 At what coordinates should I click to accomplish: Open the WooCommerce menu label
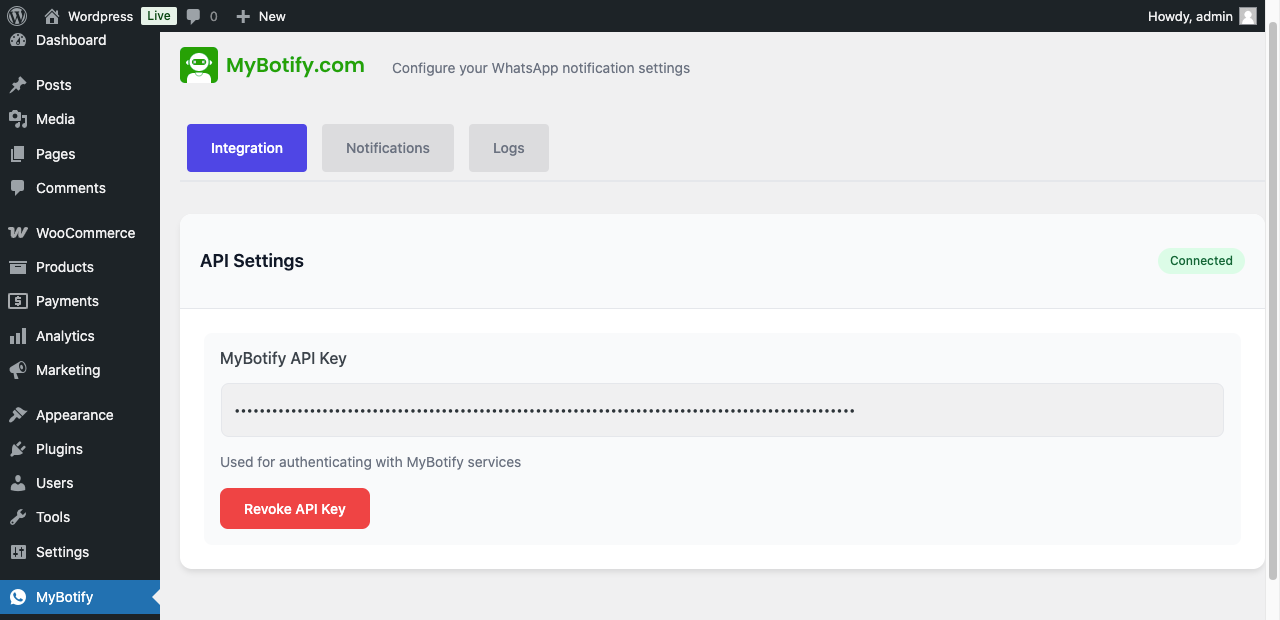[x=86, y=233]
